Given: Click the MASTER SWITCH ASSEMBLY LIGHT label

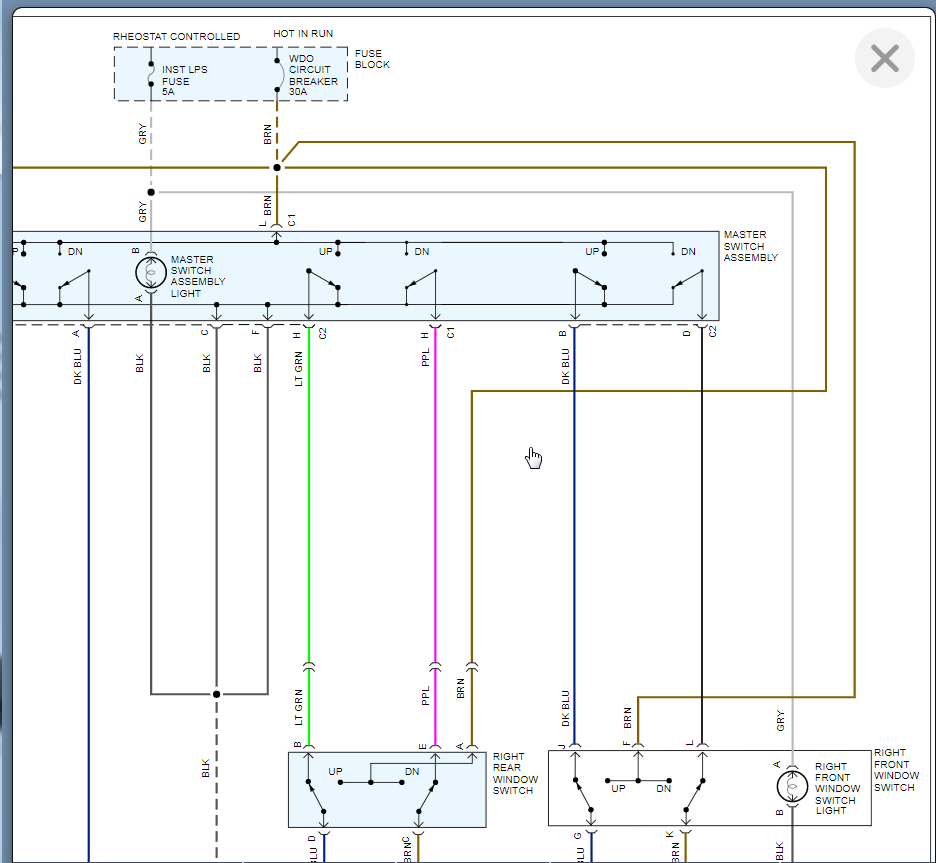Looking at the screenshot, I should [198, 277].
